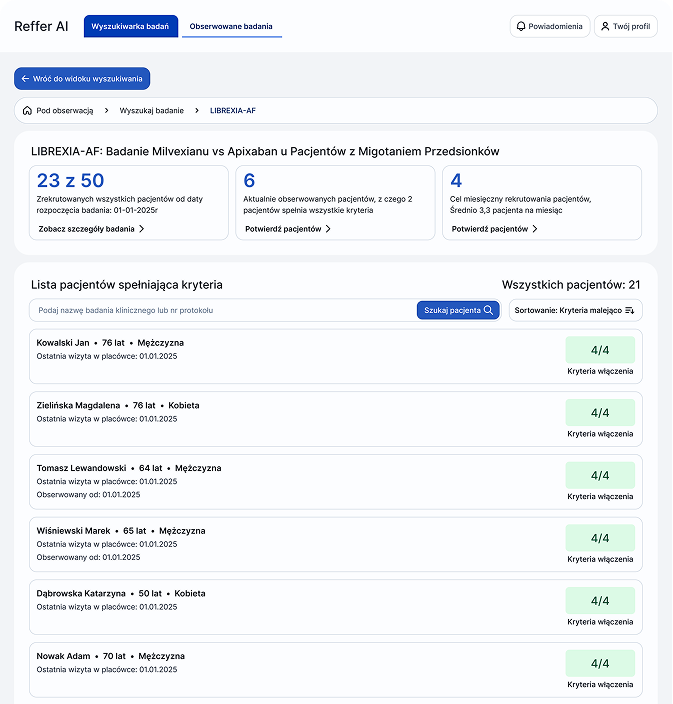Open the Wyszukiwarka badań tab

pyautogui.click(x=131, y=26)
